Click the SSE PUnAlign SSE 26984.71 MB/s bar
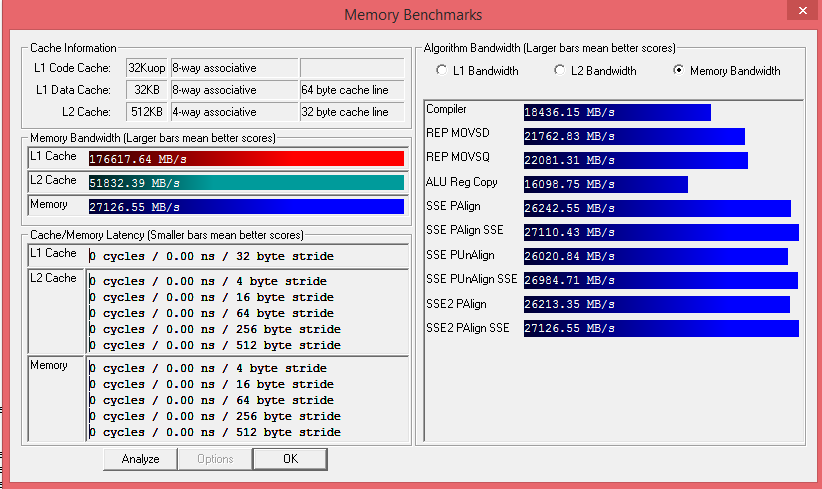 point(661,280)
